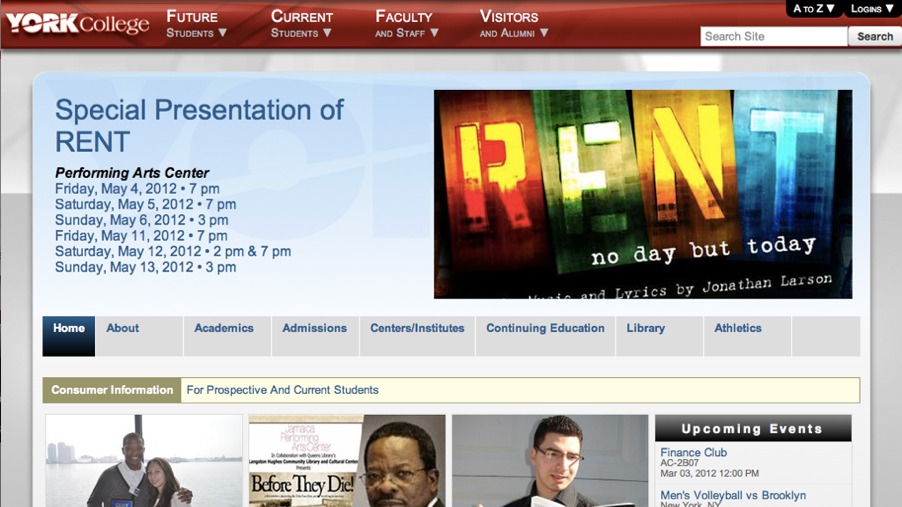Open the Logins dropdown
The height and width of the screenshot is (507, 902).
[872, 9]
